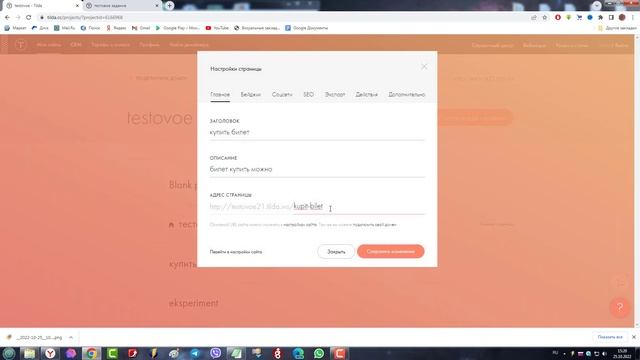Close the 'testovoe - Tilda' browser tab
Screen dimensions: 640x360
coord(77,6)
